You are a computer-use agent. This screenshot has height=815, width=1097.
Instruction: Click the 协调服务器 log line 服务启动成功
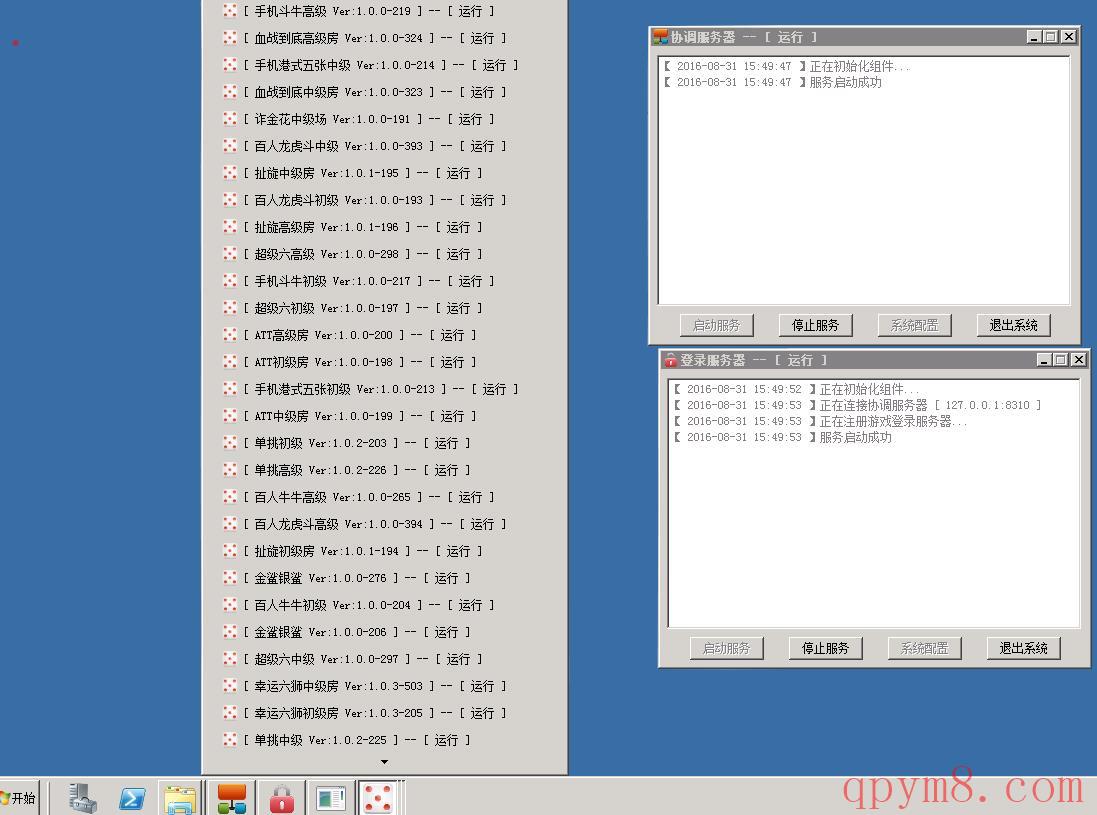tap(772, 83)
